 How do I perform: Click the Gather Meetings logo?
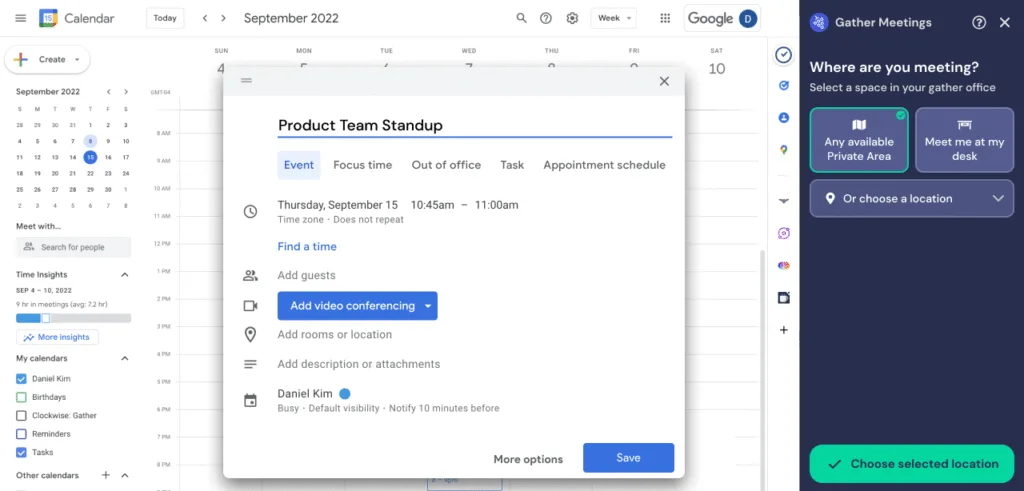click(819, 23)
